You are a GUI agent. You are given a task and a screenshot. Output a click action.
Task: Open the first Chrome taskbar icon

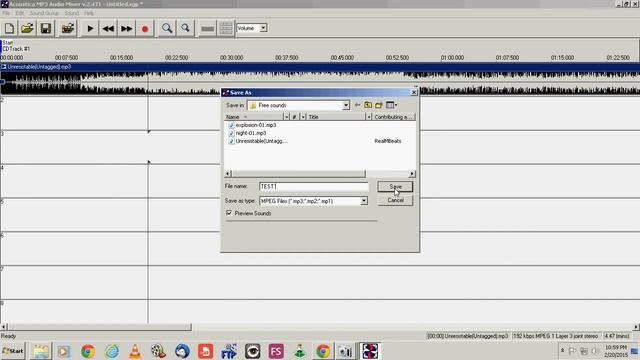(x=88, y=351)
